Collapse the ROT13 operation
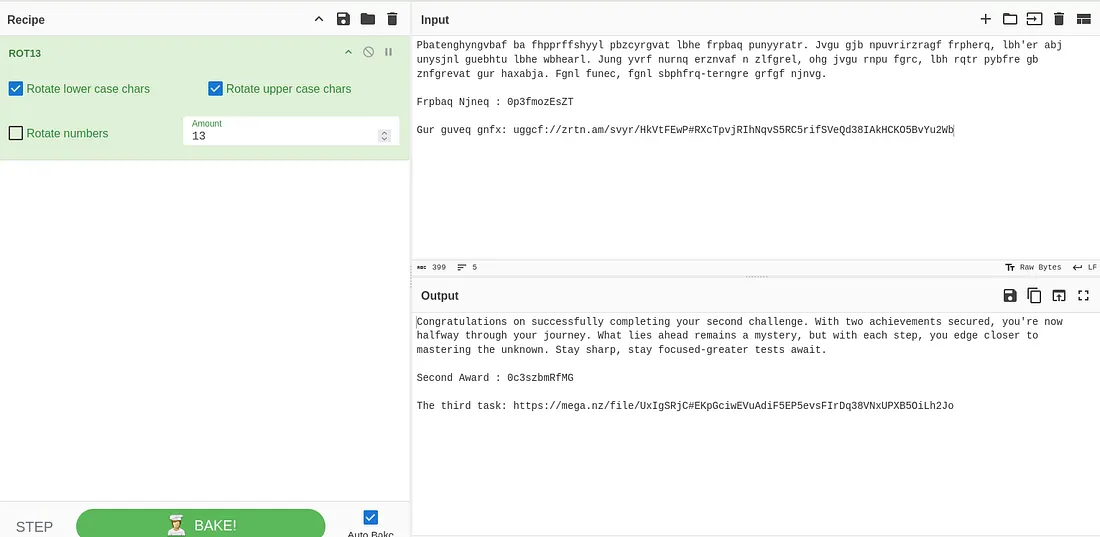 click(x=348, y=52)
